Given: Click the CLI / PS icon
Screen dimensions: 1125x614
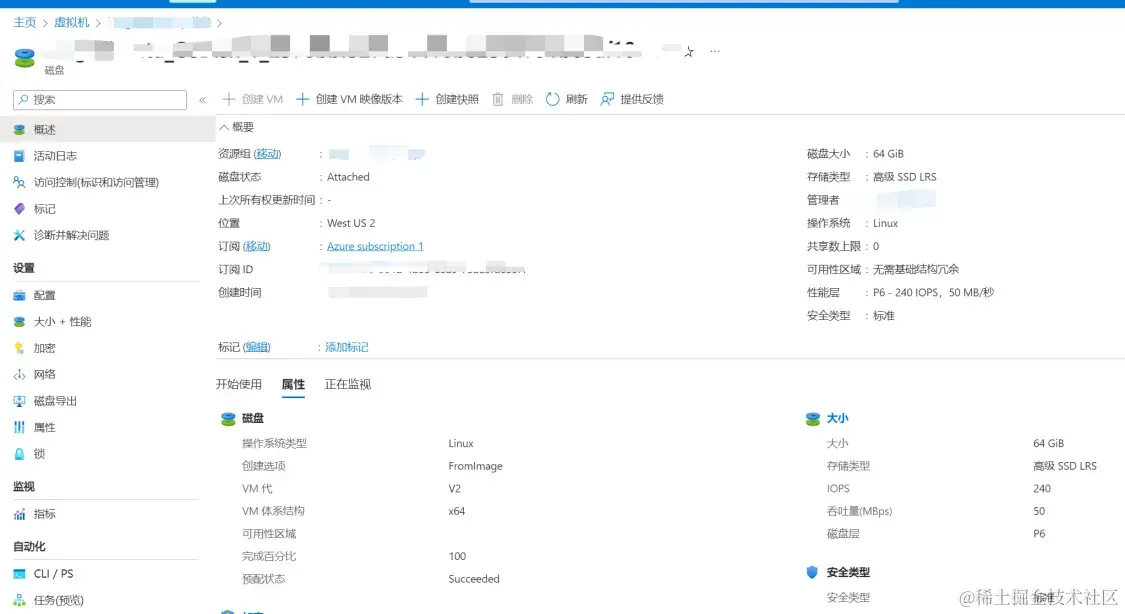Looking at the screenshot, I should tap(19, 574).
